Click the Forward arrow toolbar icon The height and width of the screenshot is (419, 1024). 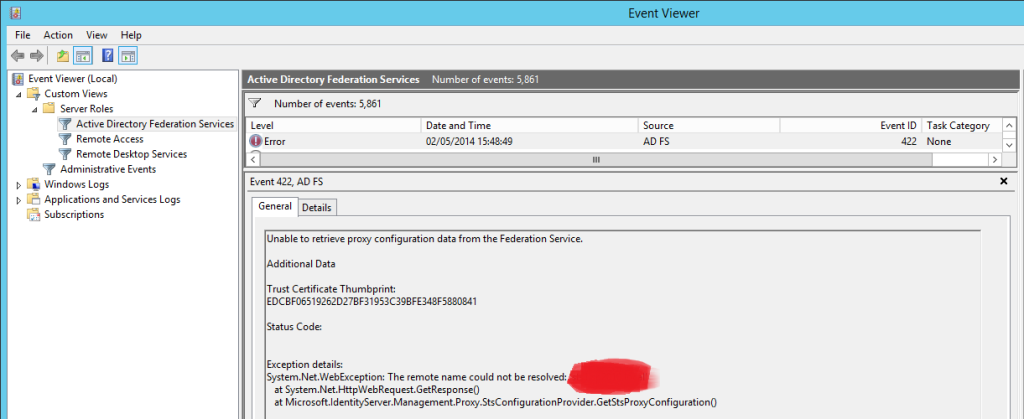[37, 55]
